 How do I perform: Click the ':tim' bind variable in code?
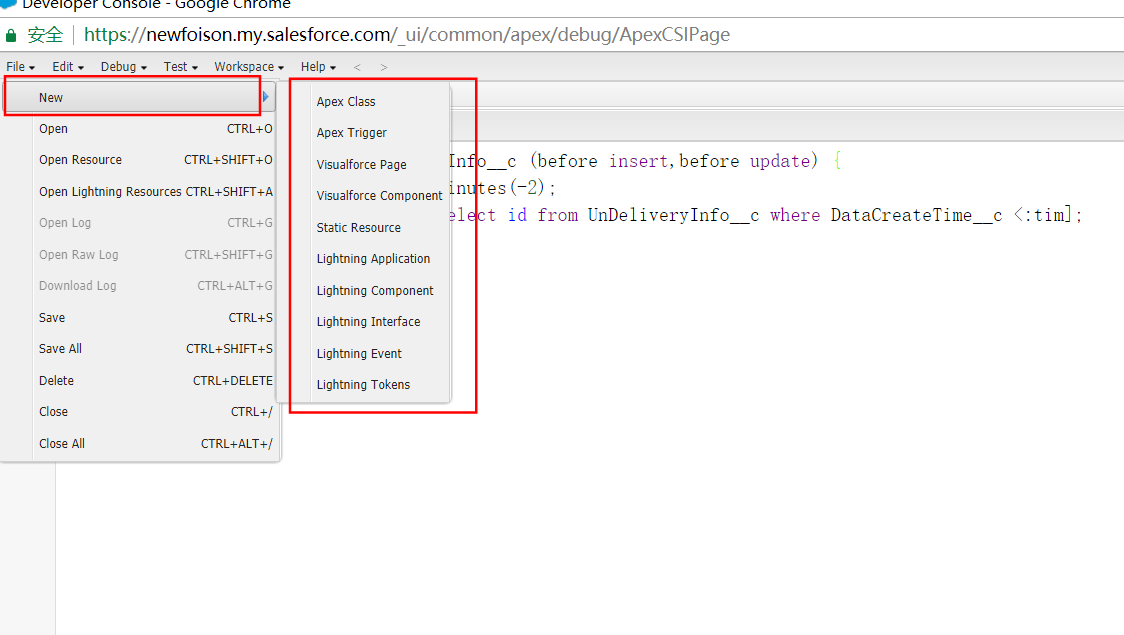pos(1043,215)
